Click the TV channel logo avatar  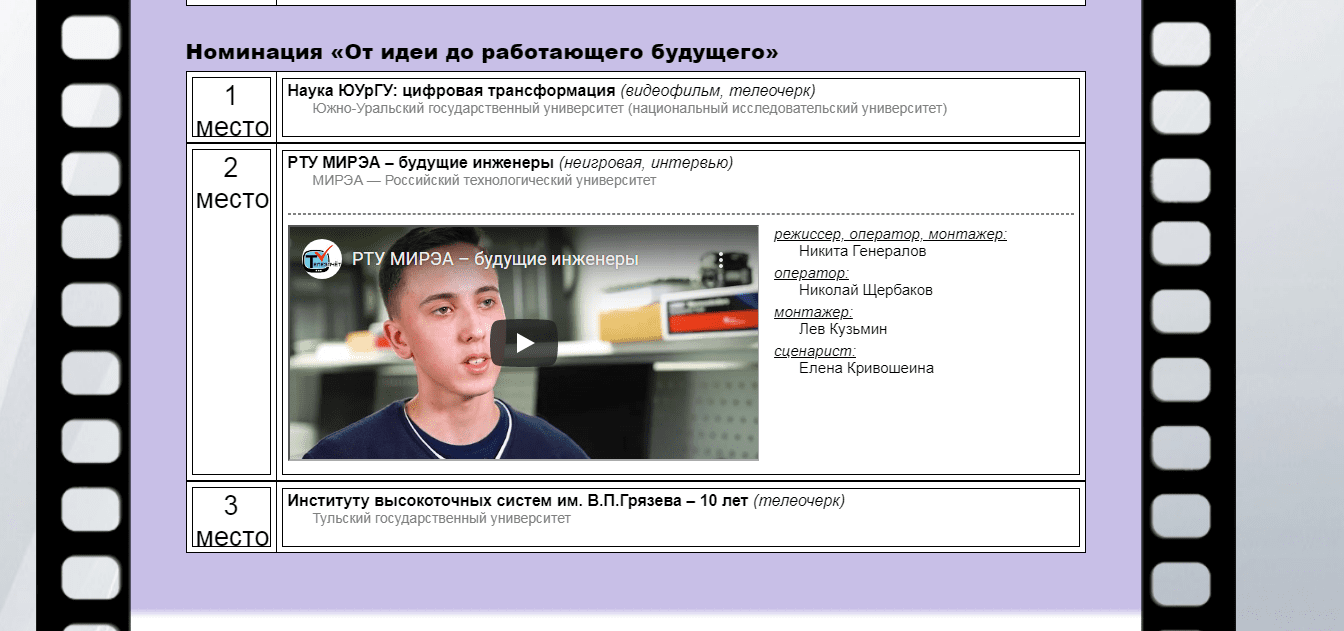[x=322, y=259]
